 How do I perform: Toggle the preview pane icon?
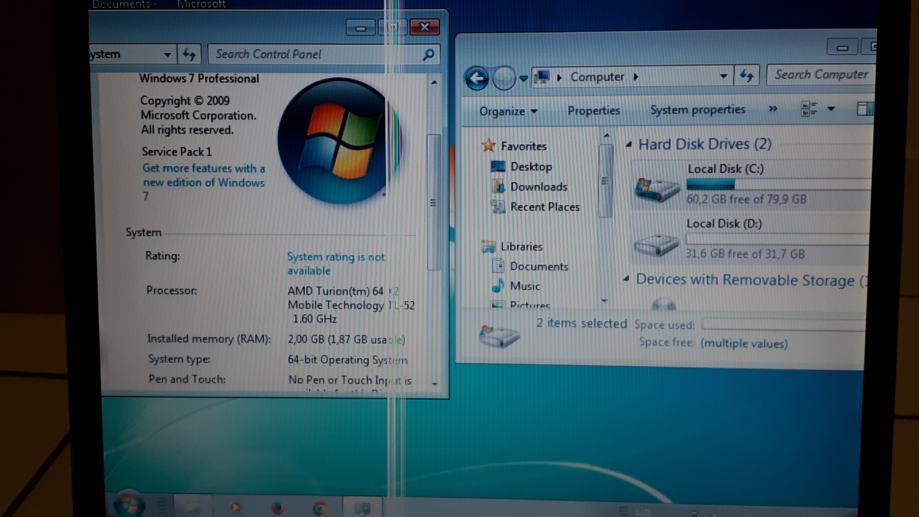tap(864, 108)
